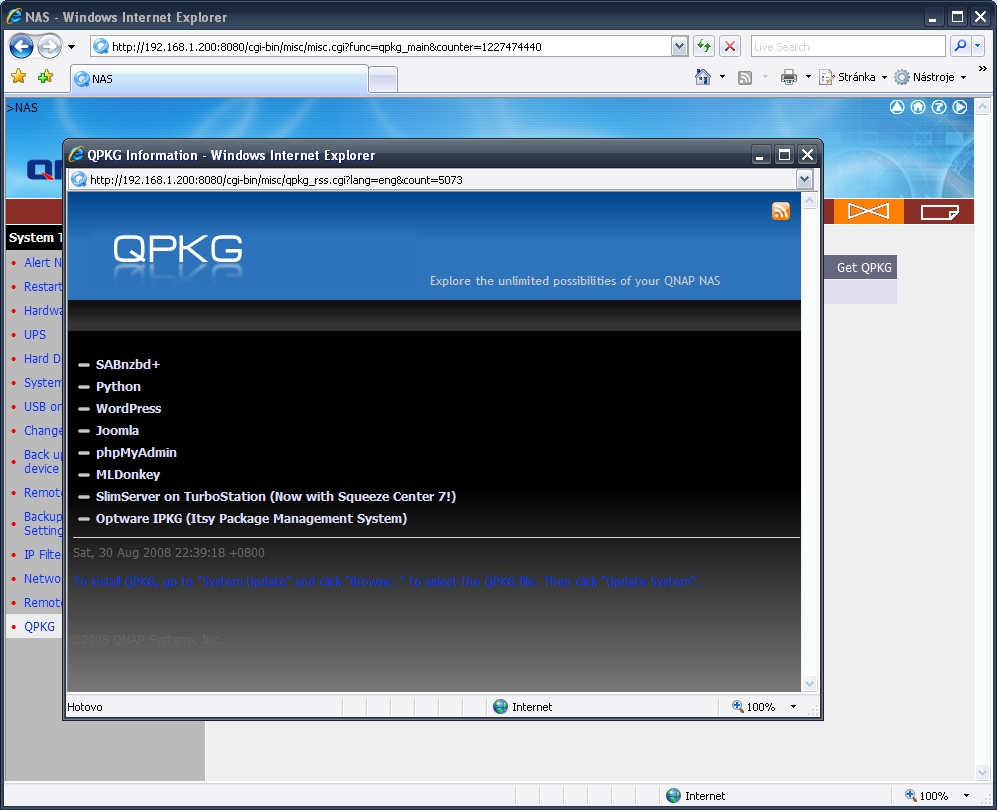Open the UPS sidebar link
The image size is (997, 810).
point(35,334)
